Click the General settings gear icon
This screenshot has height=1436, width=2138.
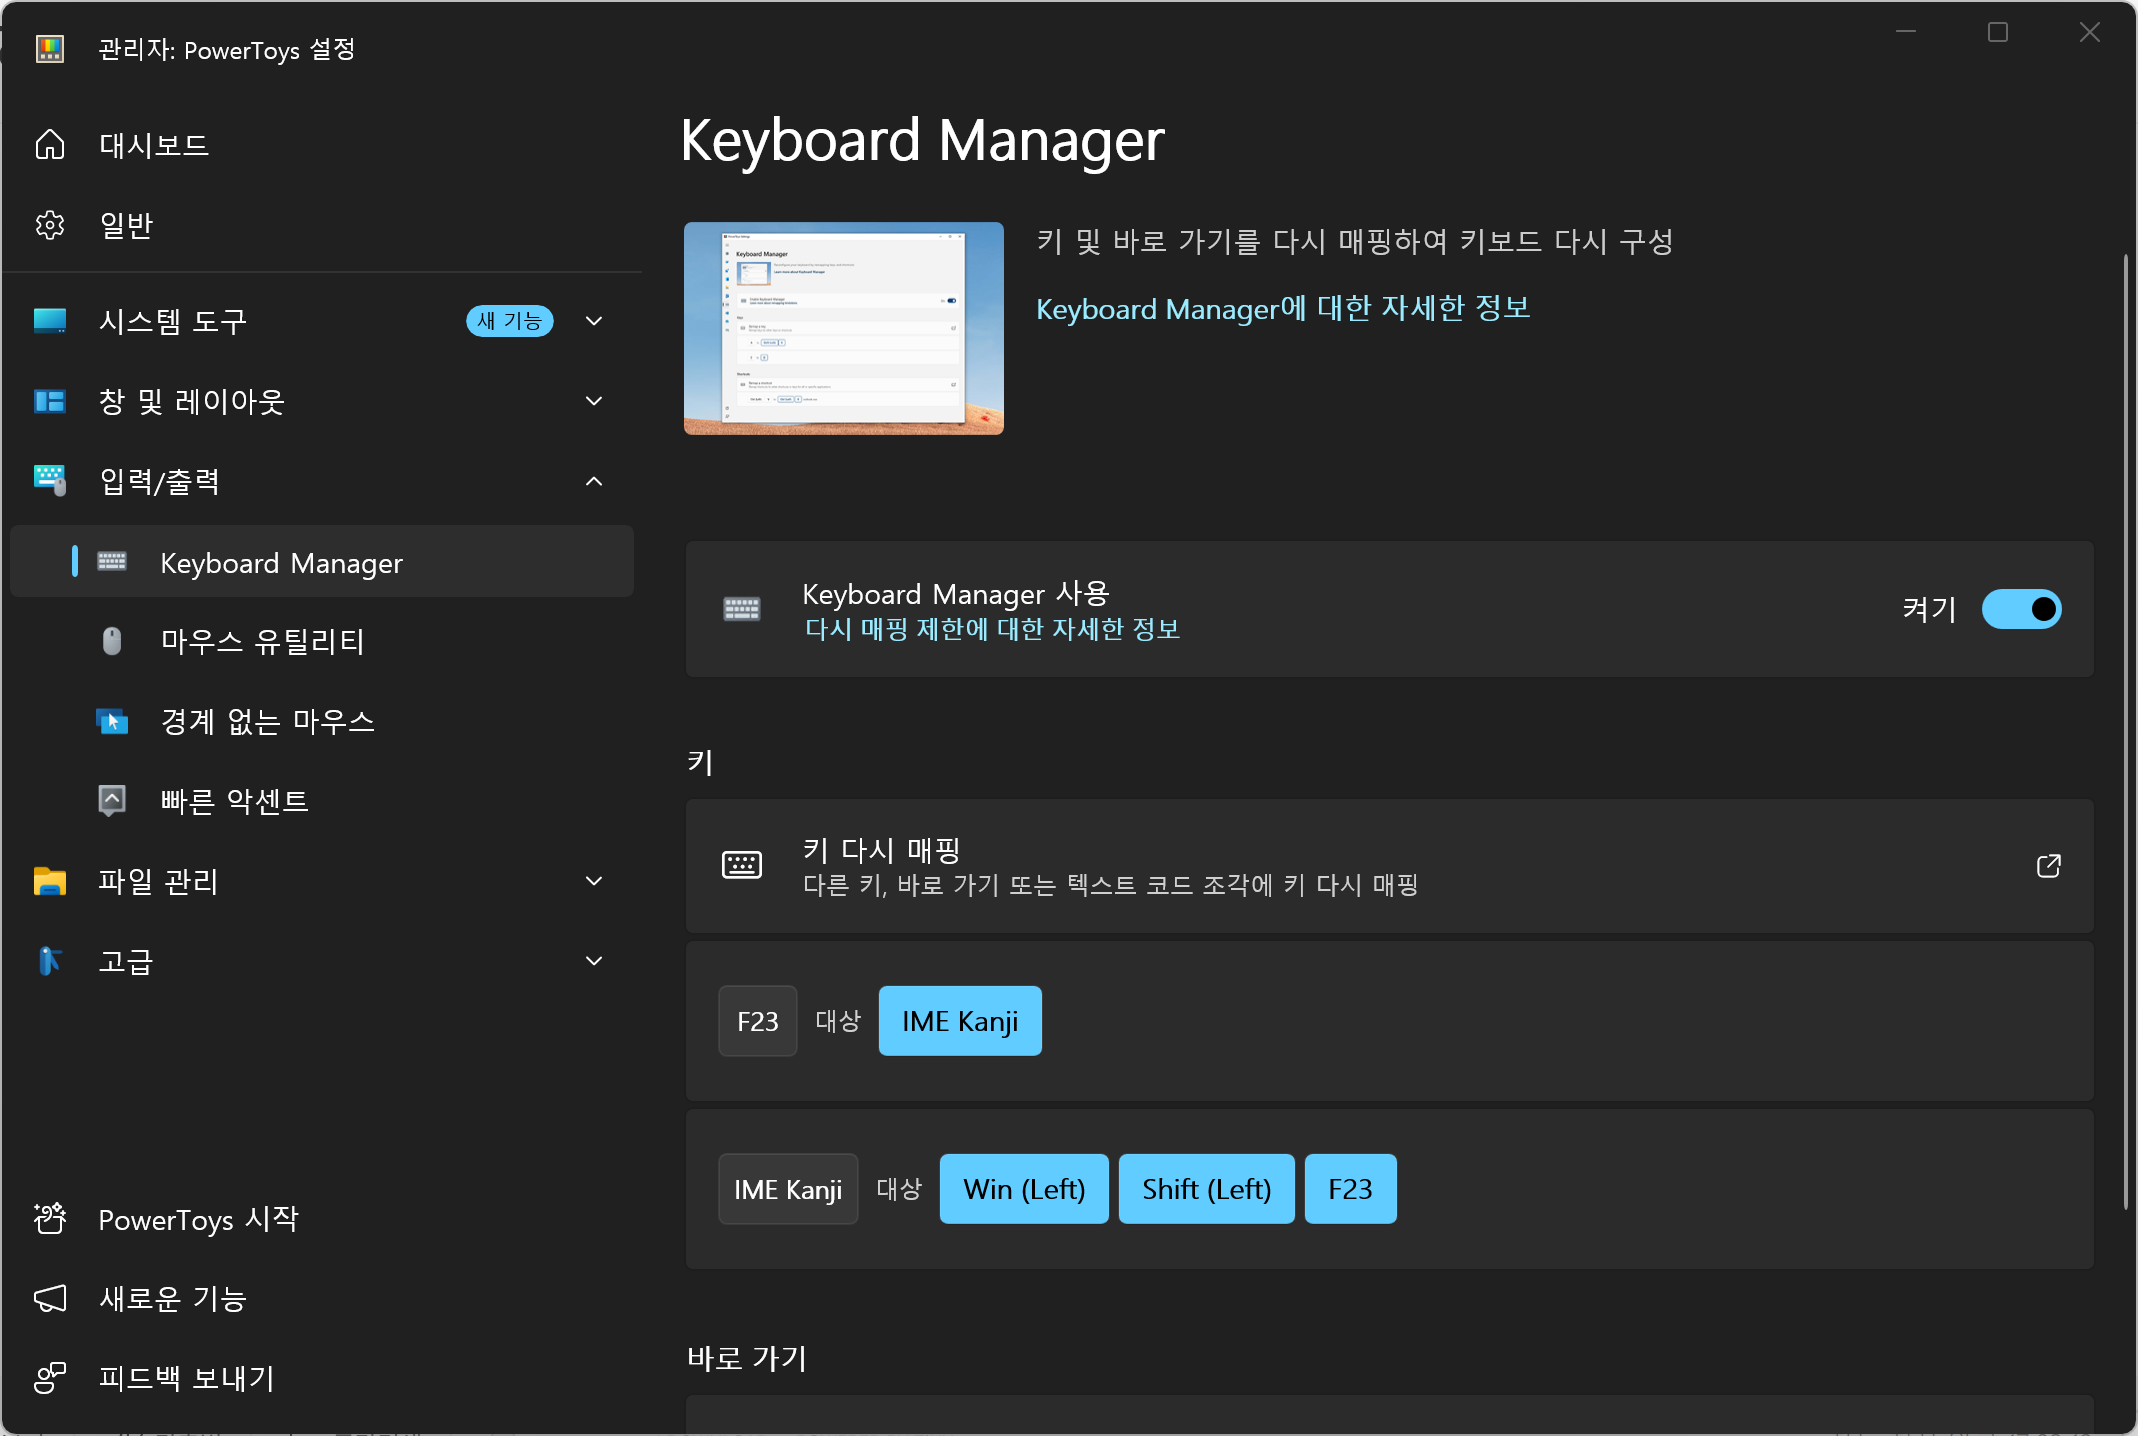click(x=50, y=225)
